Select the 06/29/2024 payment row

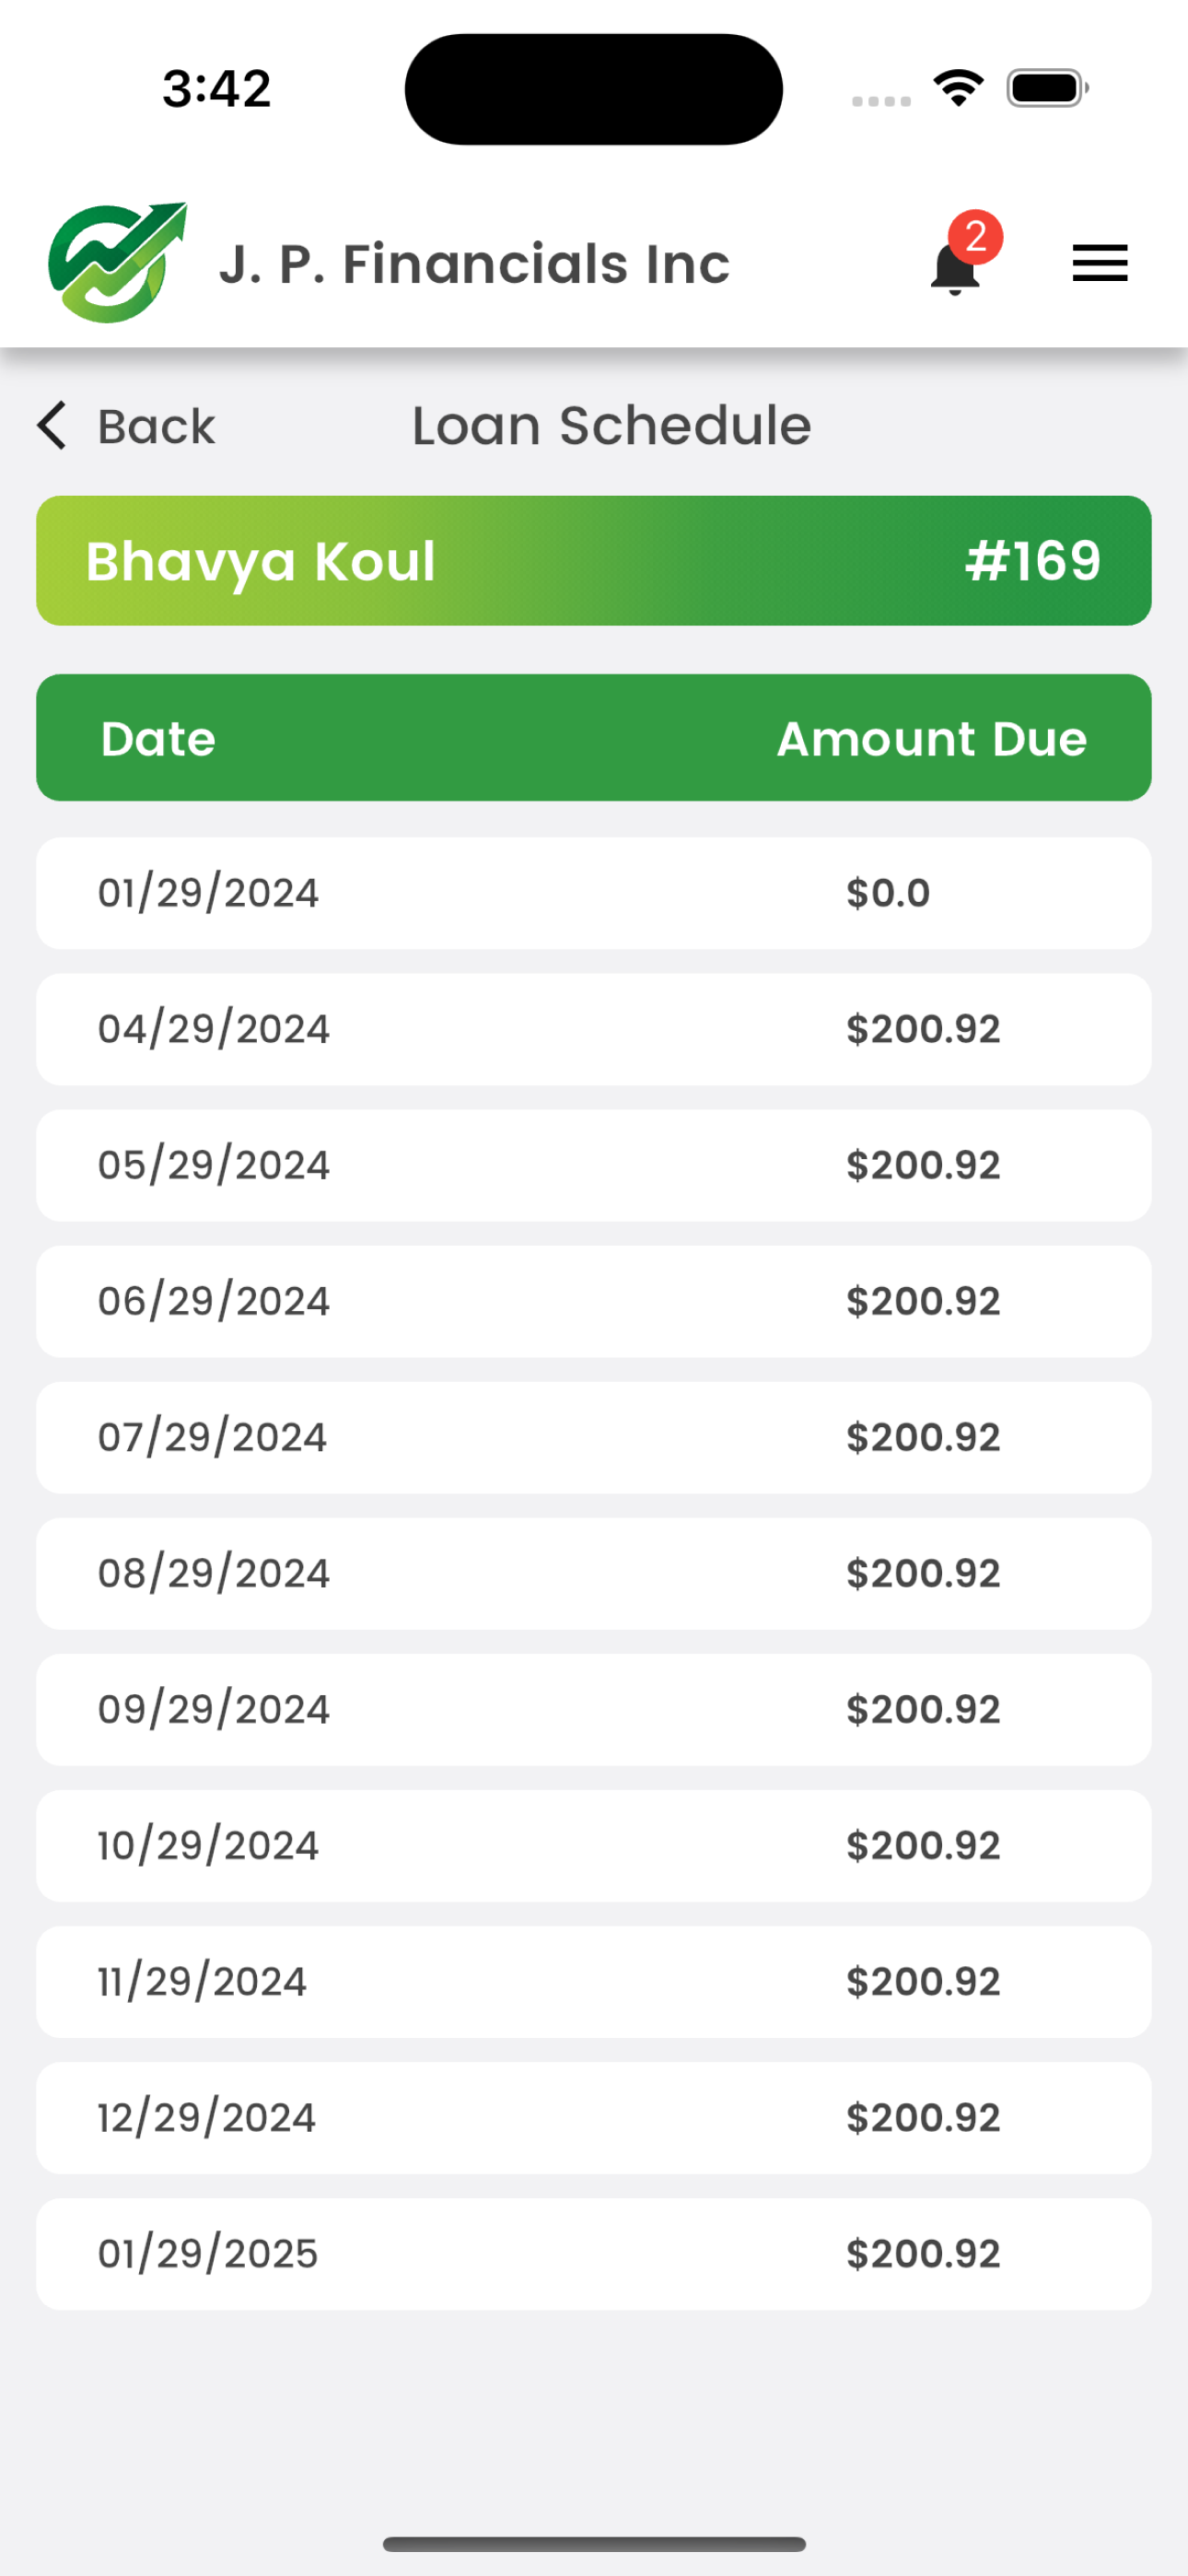(x=594, y=1301)
